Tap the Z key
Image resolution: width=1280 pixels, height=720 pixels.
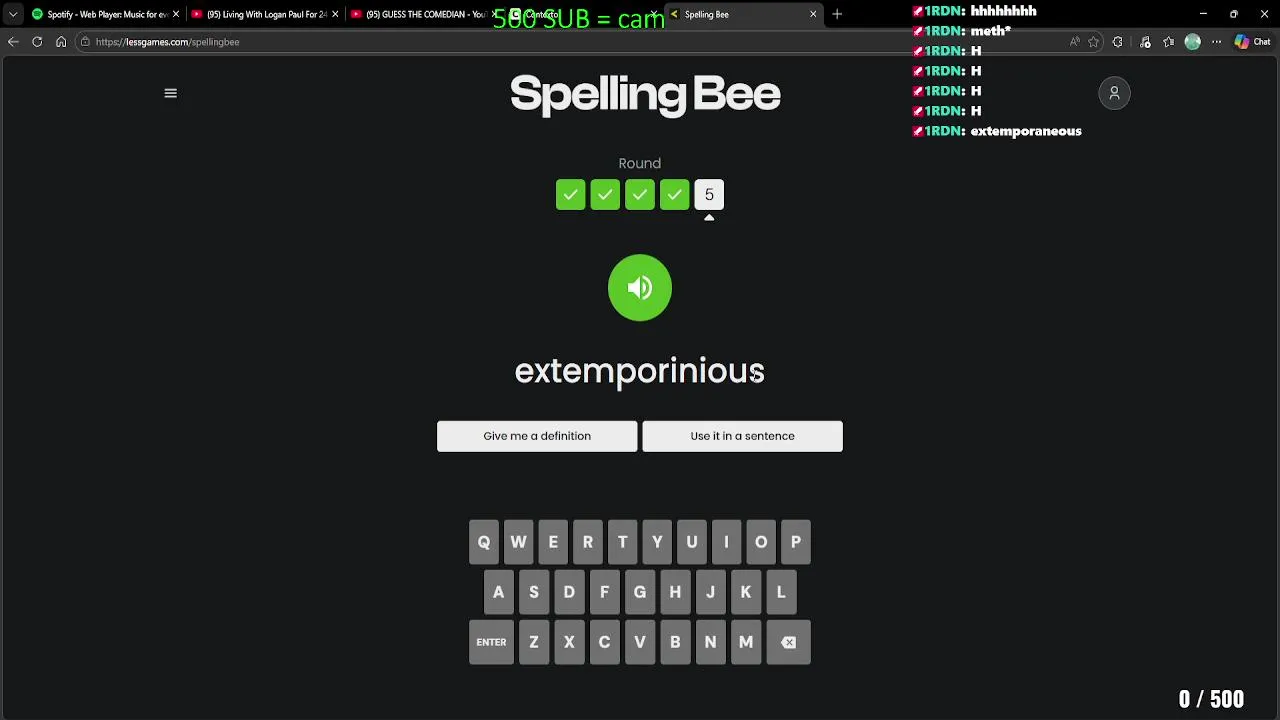click(534, 642)
